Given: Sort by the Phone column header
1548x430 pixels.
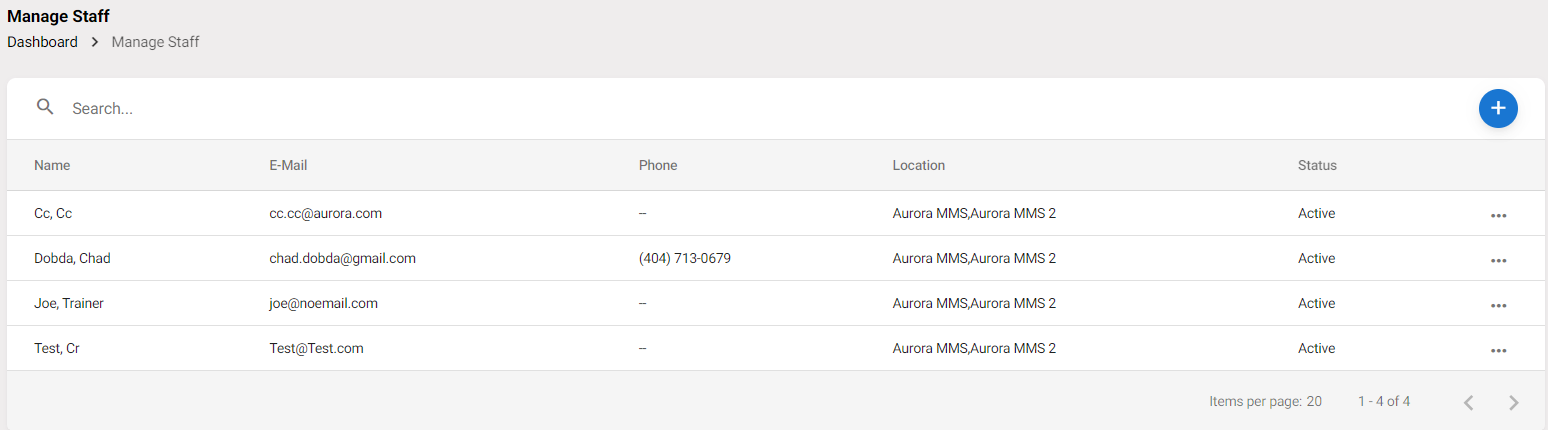Looking at the screenshot, I should click(x=658, y=165).
